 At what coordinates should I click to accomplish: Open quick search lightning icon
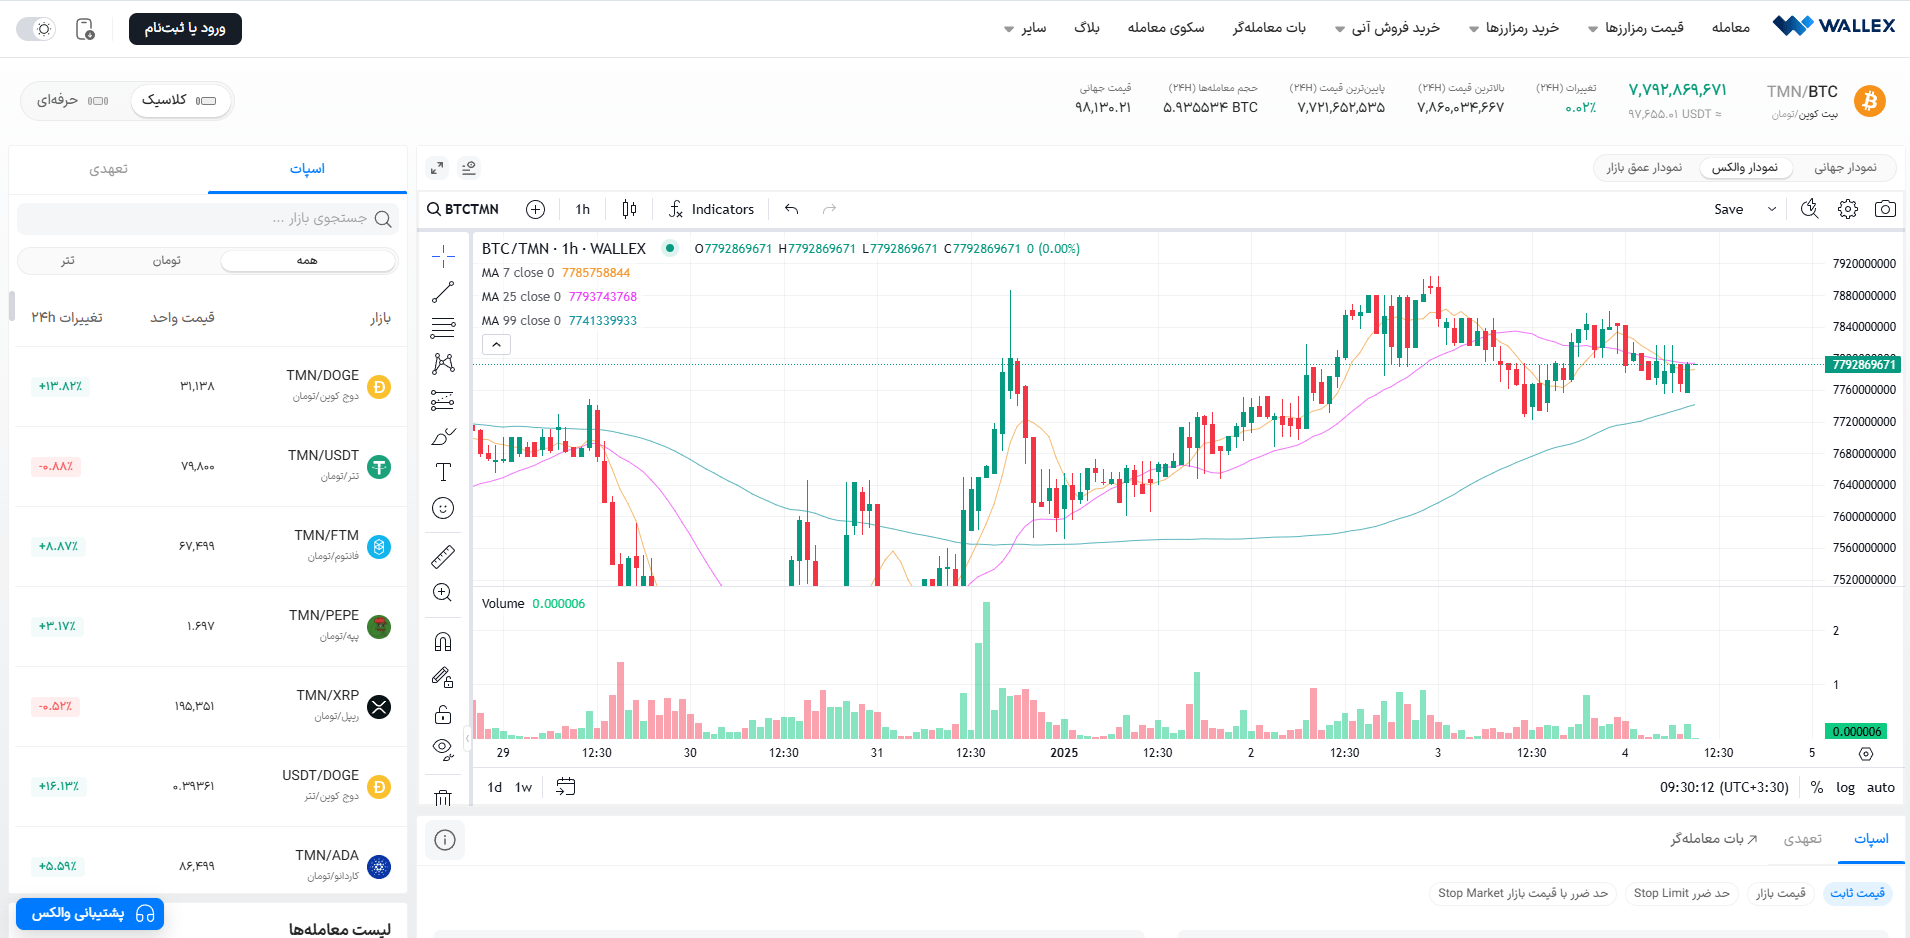1810,209
